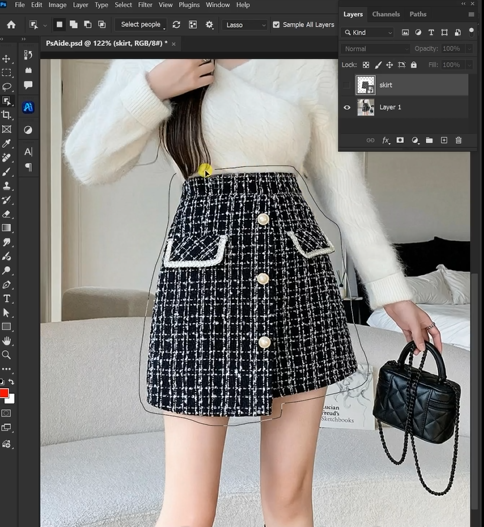
Task: Open the Plugins menu
Action: tap(189, 5)
